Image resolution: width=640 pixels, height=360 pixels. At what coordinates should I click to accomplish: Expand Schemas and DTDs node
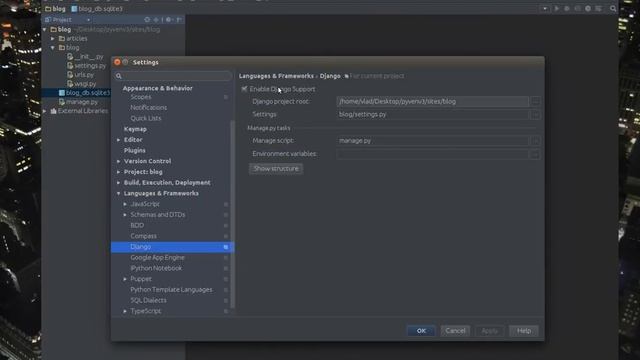pyautogui.click(x=125, y=215)
